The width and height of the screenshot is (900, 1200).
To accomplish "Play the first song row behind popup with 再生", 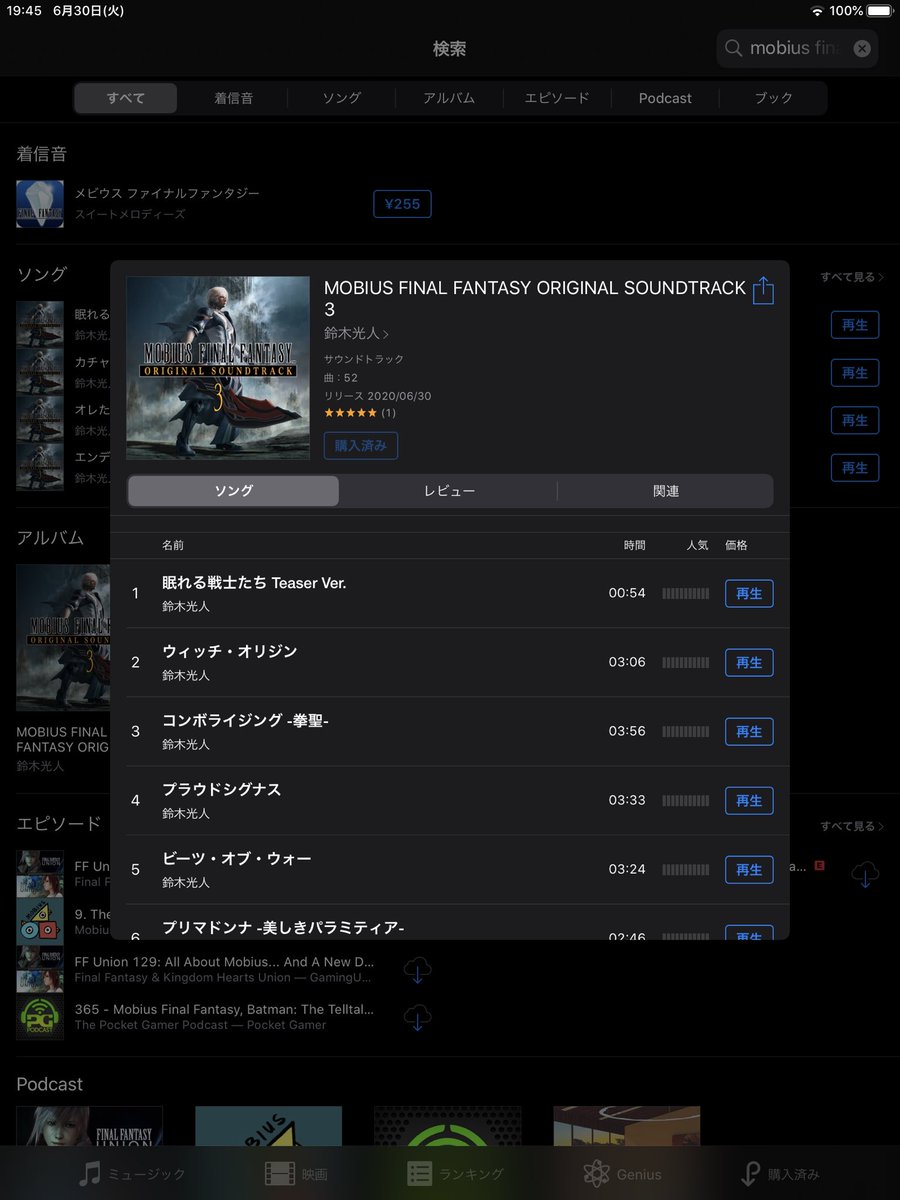I will 855,325.
